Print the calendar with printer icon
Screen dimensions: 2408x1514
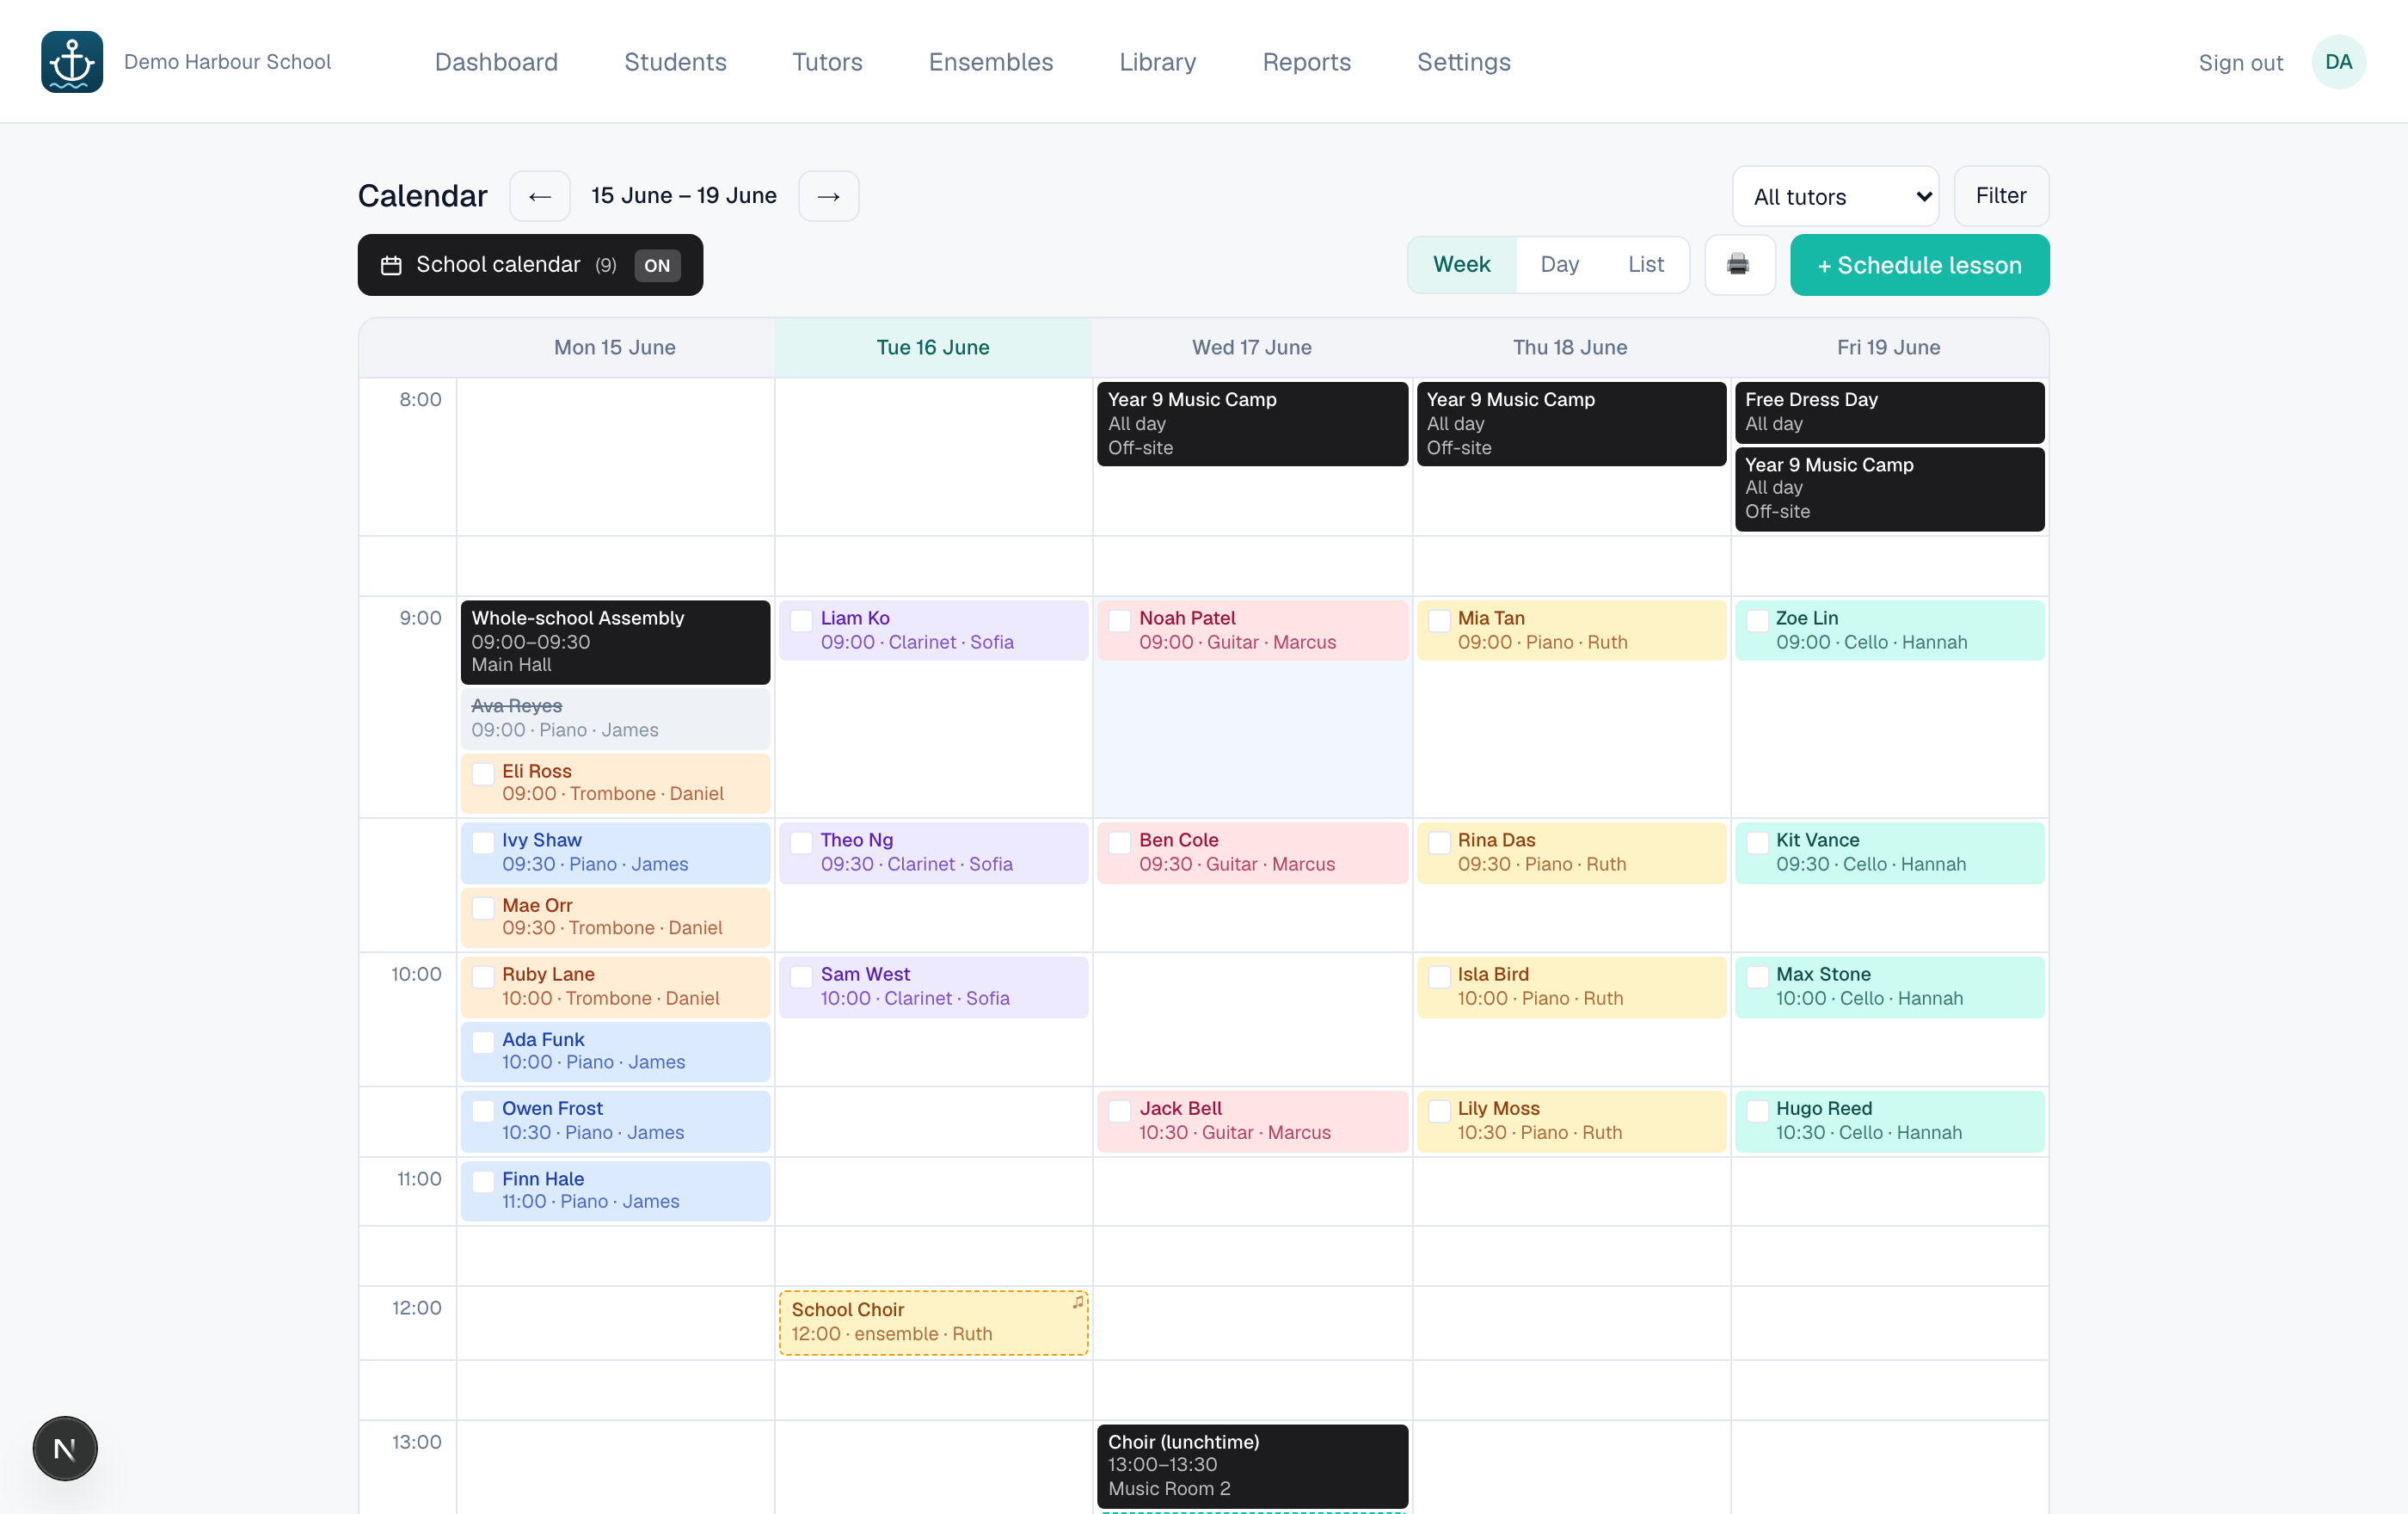pos(1739,265)
